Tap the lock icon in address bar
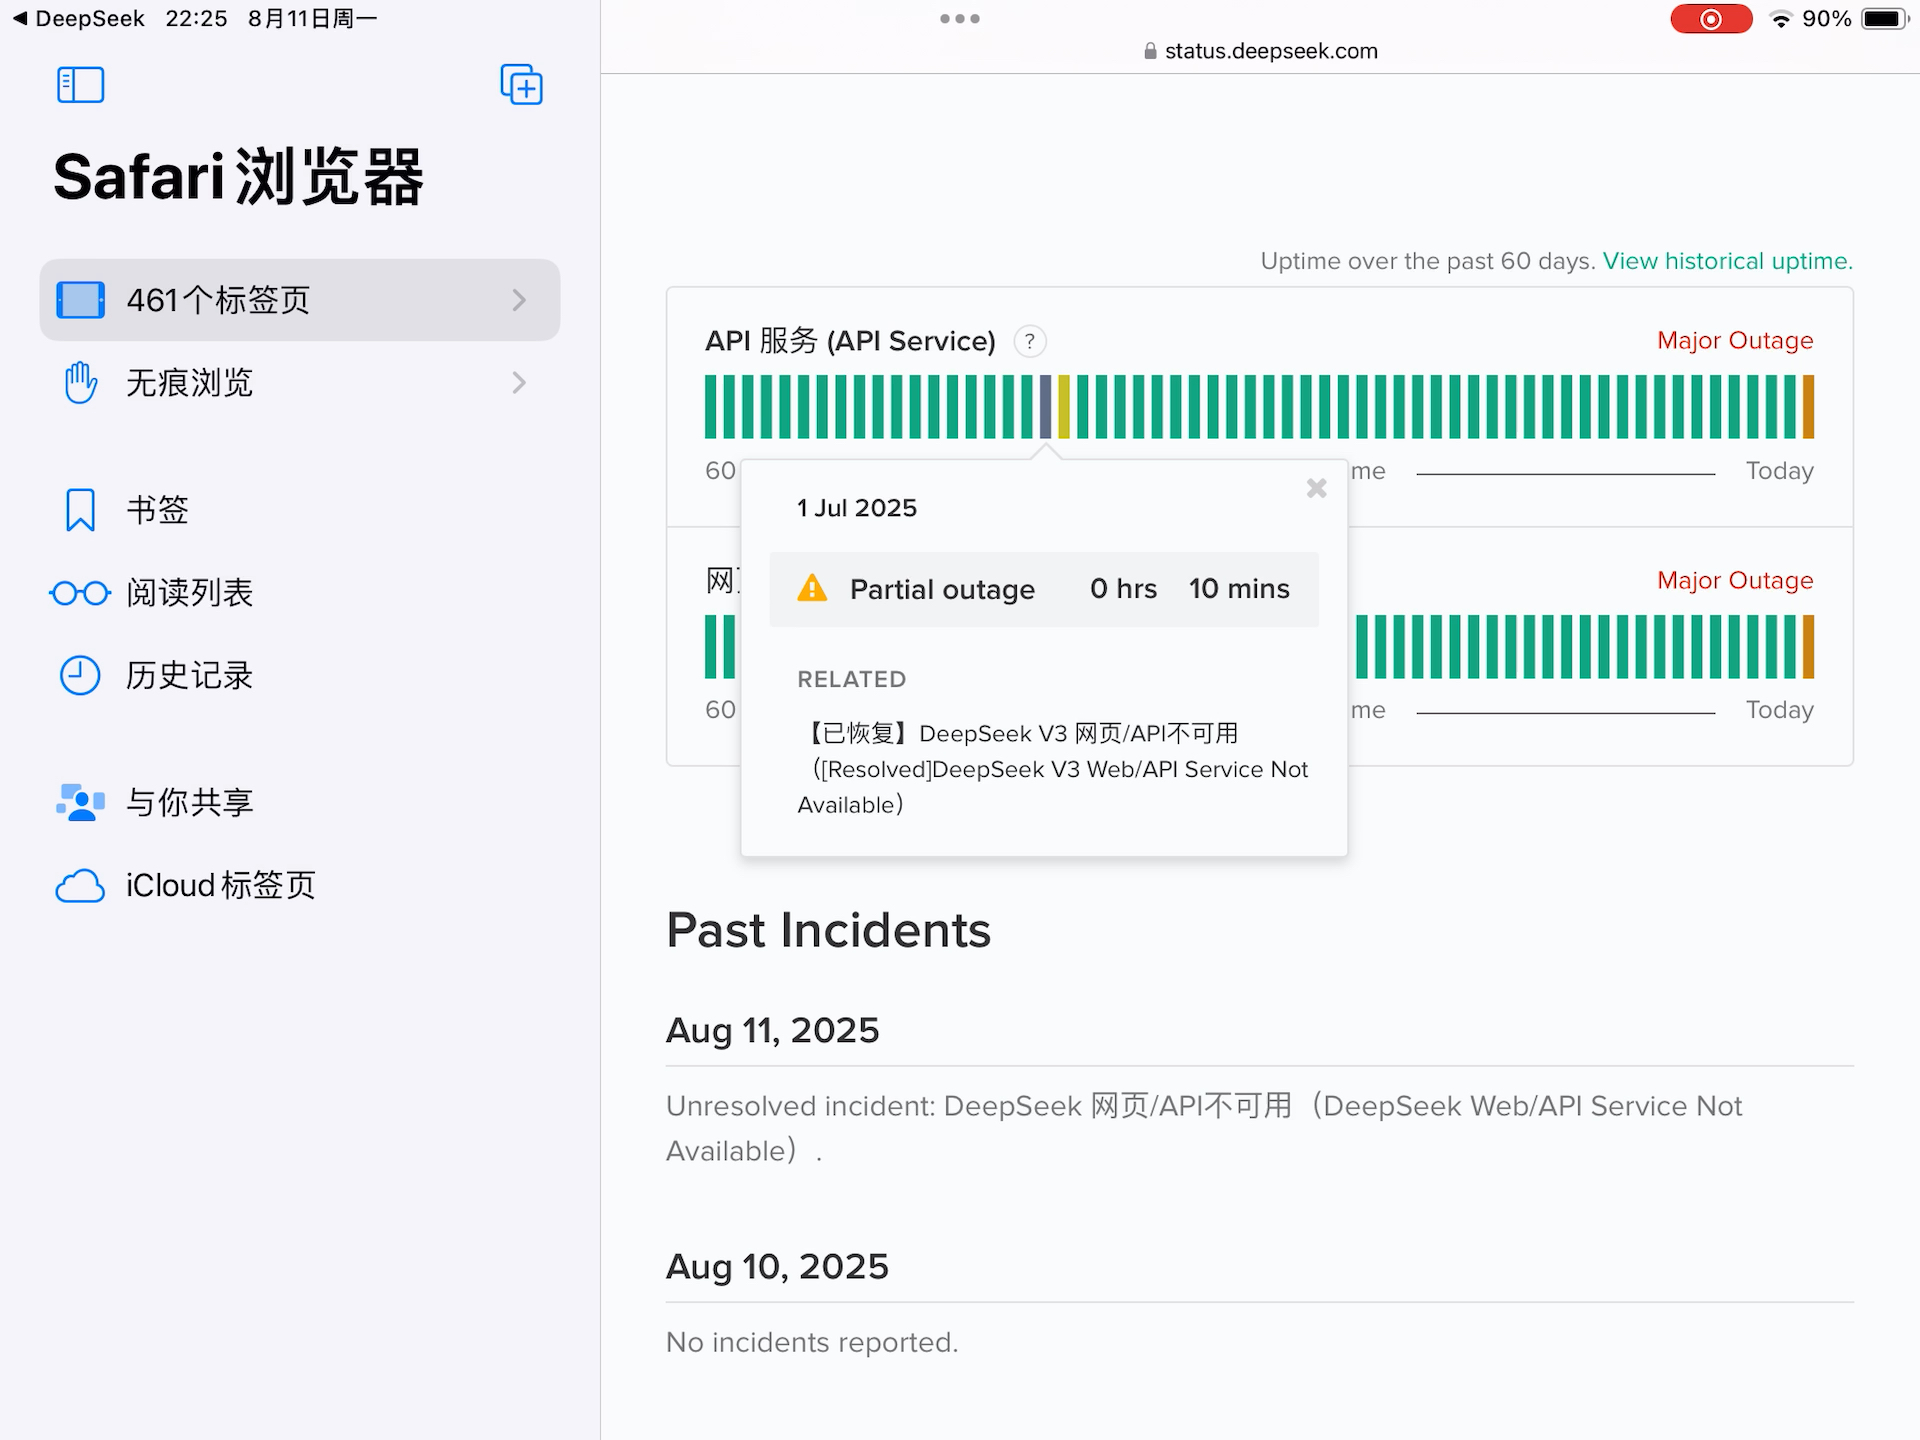 [1150, 51]
